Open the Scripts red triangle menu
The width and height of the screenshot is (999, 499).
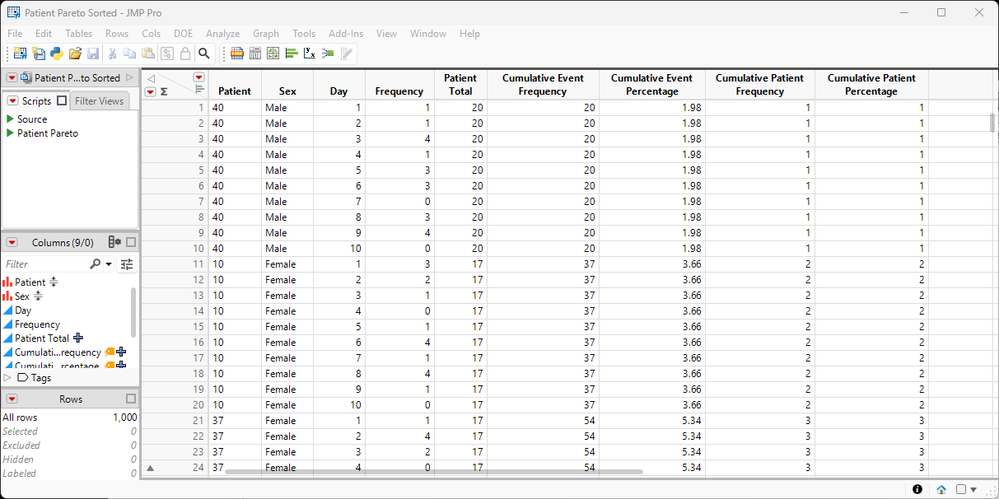tap(13, 101)
